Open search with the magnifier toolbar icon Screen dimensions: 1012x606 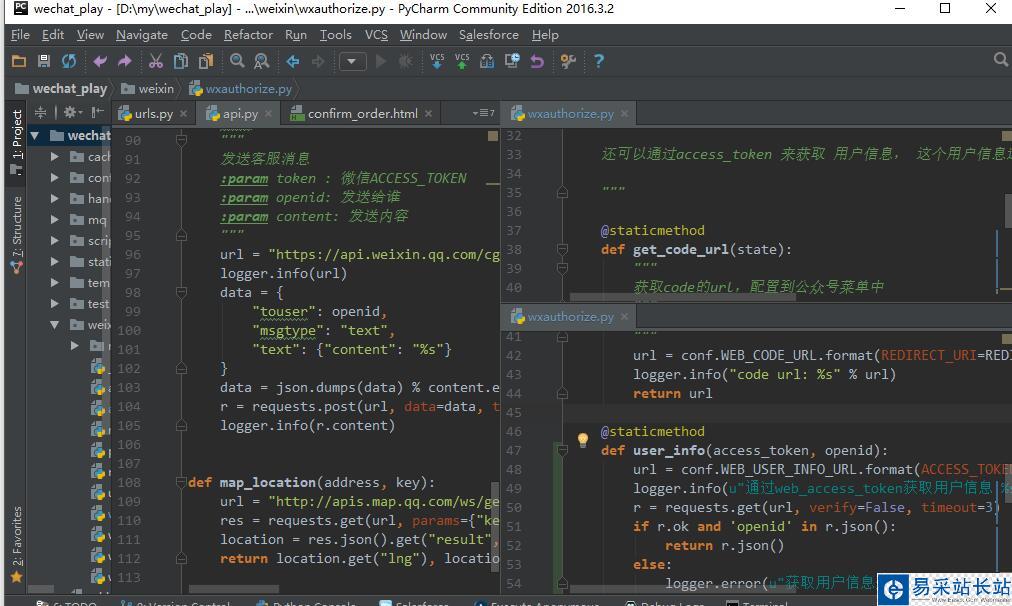(x=235, y=61)
